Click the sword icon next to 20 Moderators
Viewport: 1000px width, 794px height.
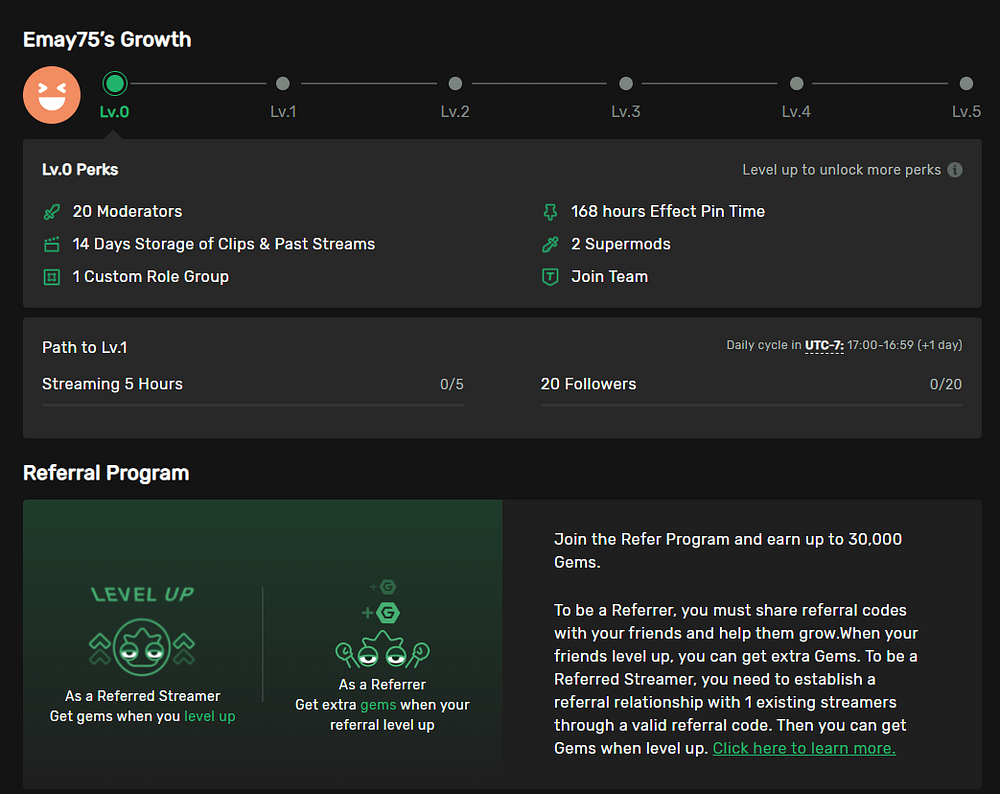(52, 212)
